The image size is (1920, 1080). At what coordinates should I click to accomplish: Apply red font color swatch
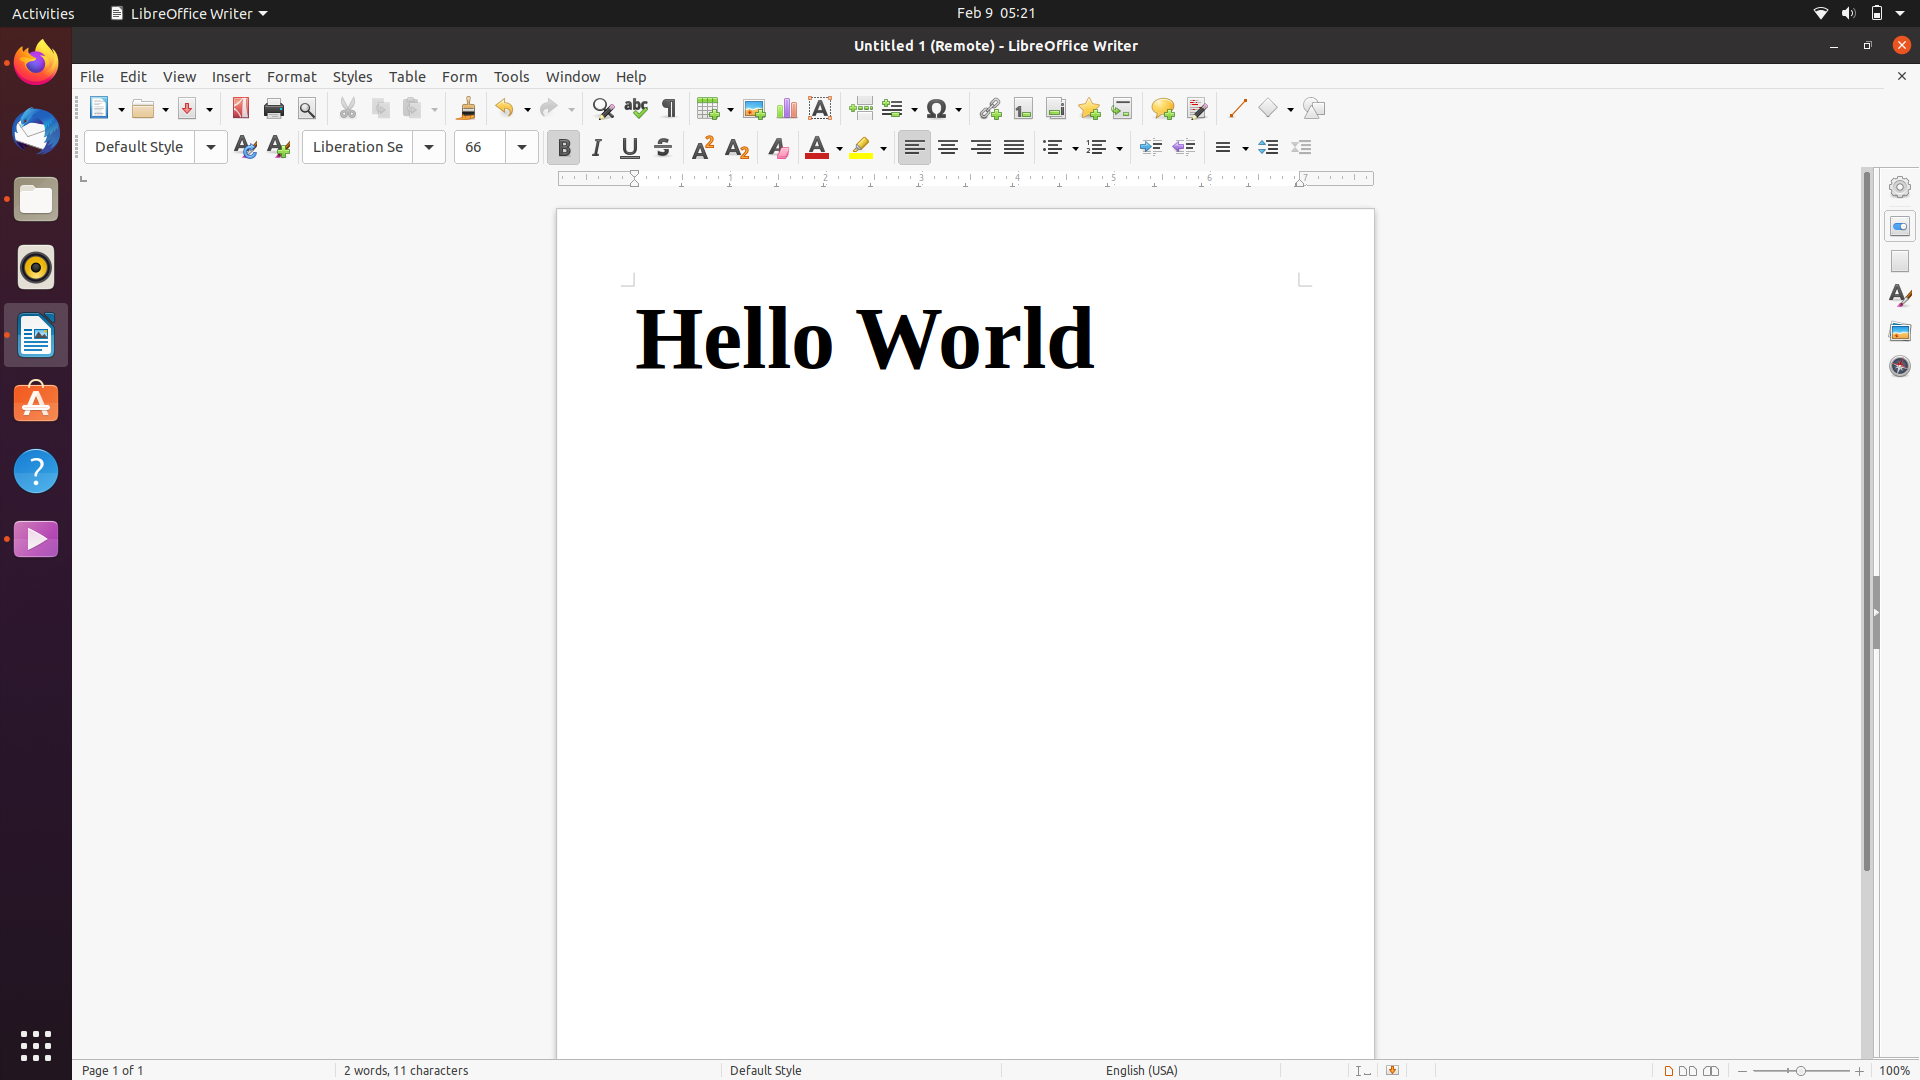pyautogui.click(x=817, y=147)
